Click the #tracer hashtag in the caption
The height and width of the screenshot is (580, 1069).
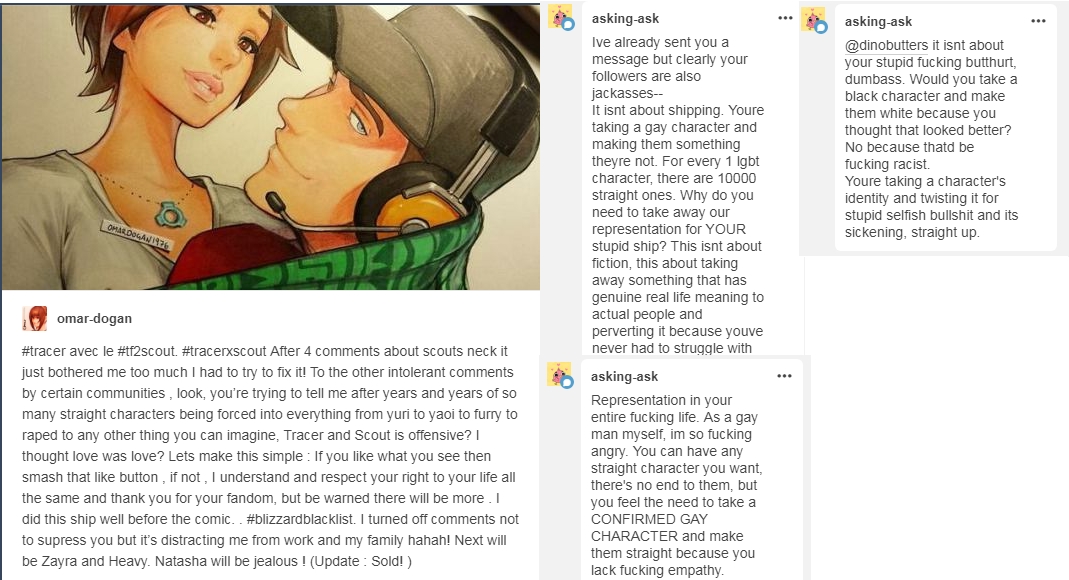click(x=41, y=353)
